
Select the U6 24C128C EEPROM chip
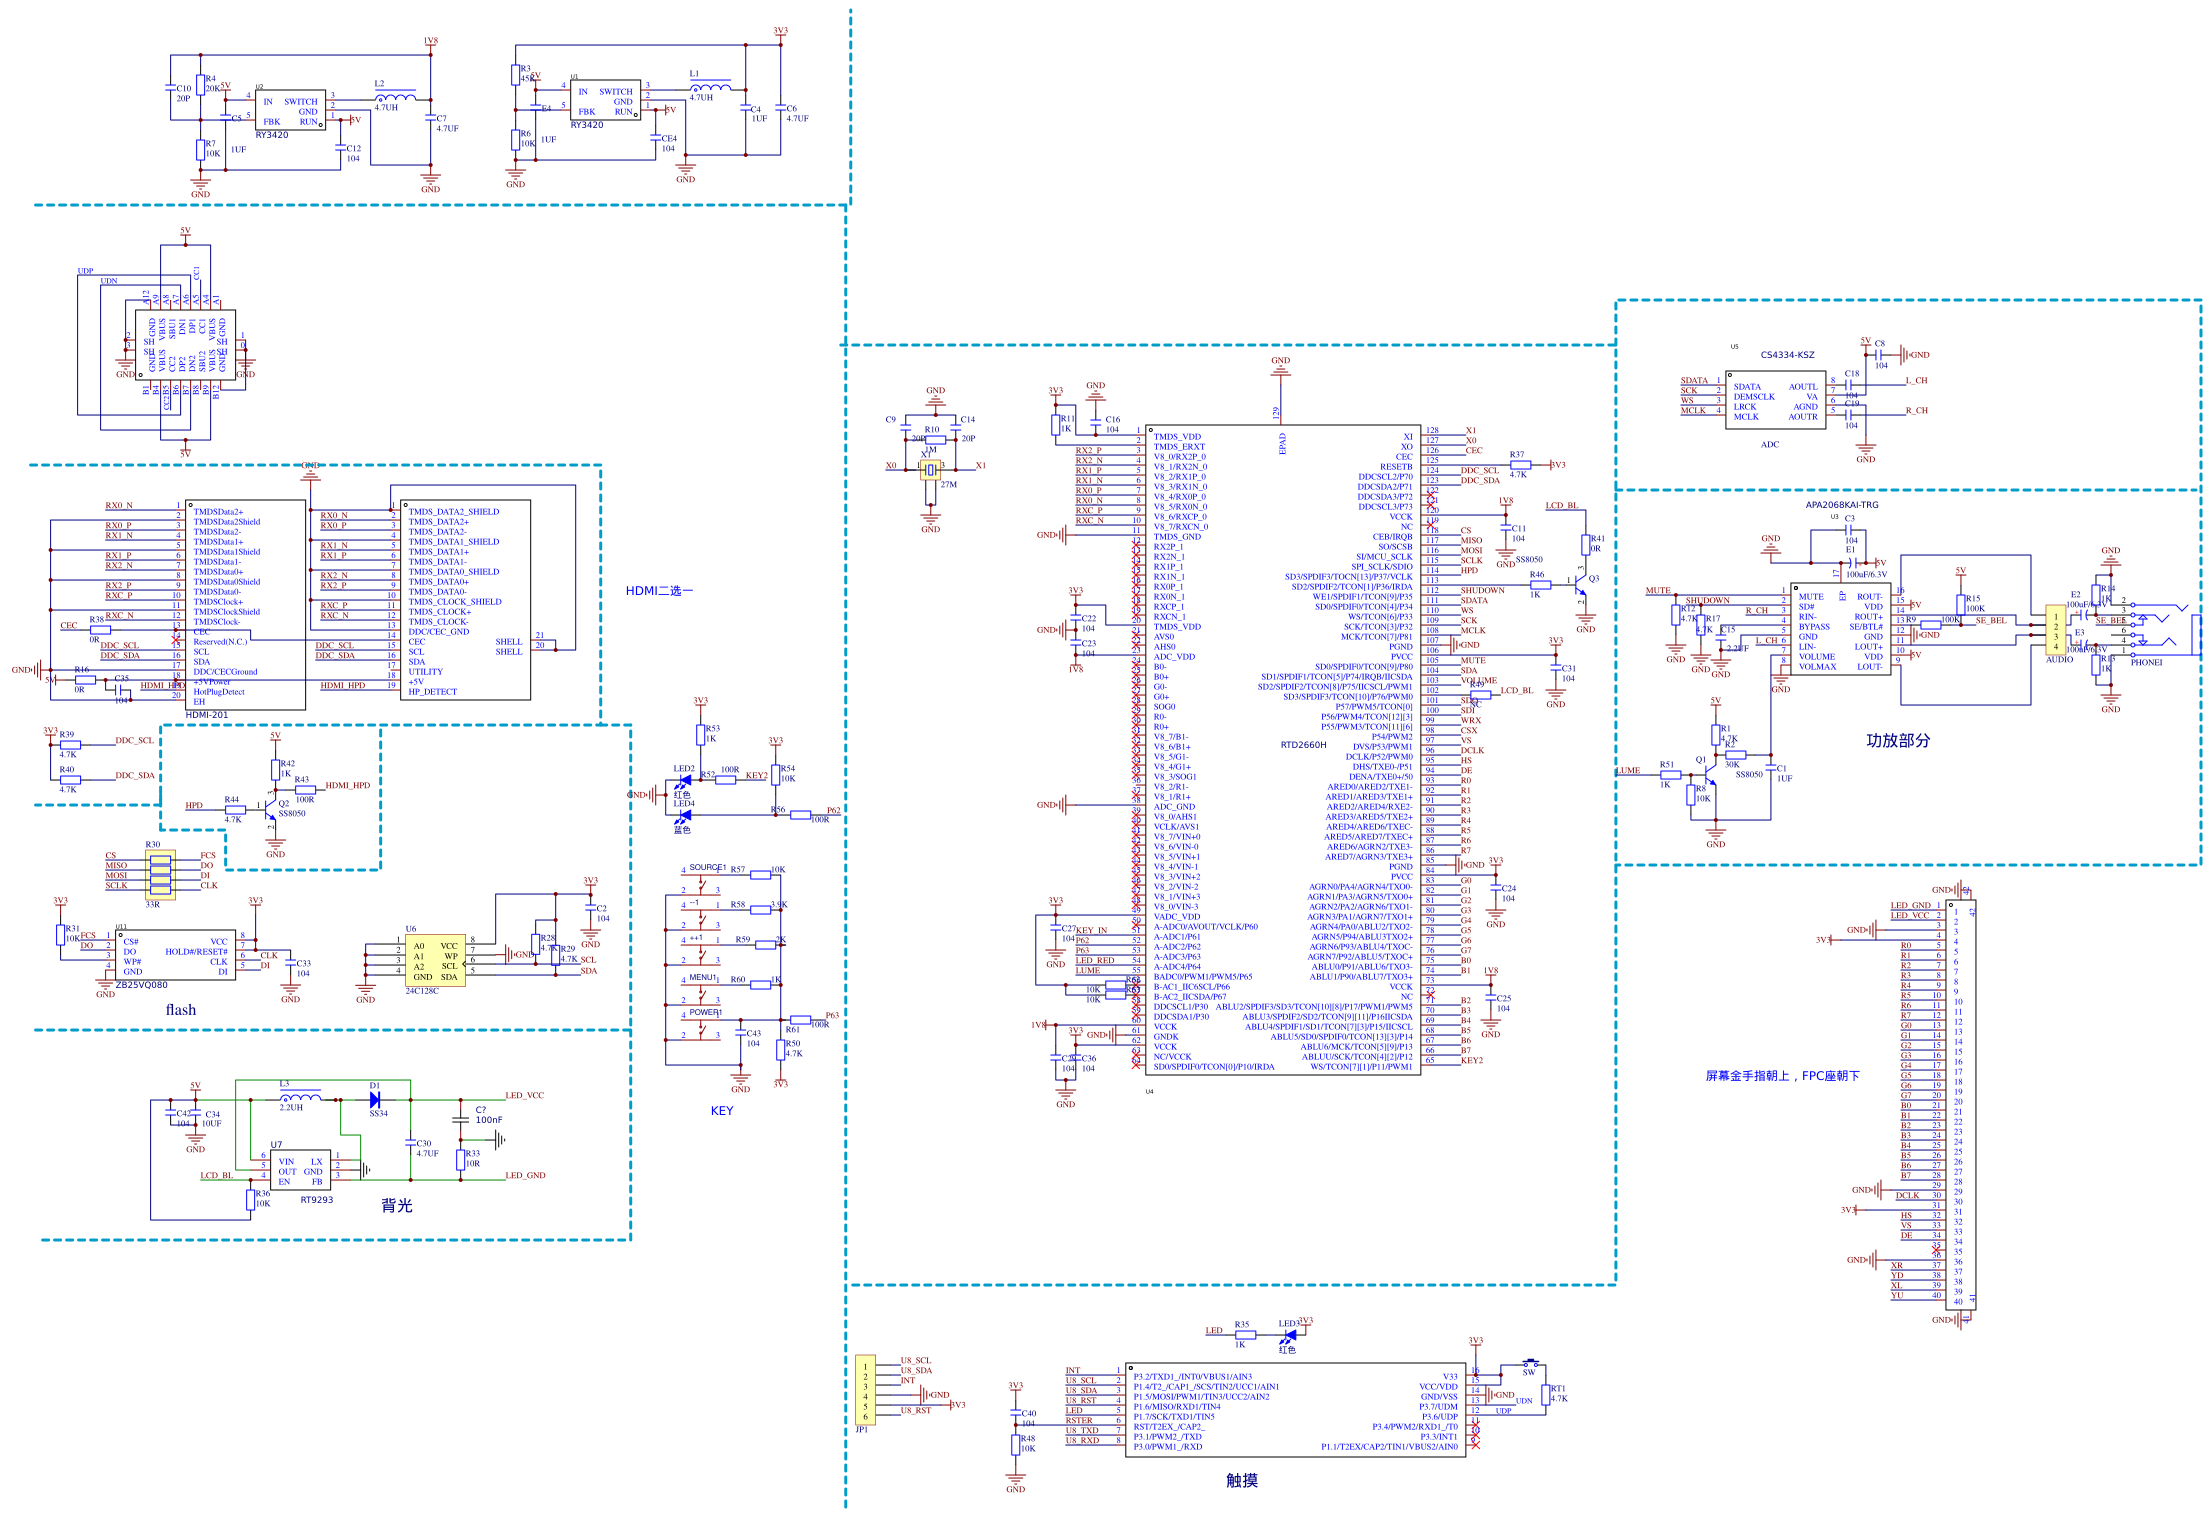coord(435,962)
